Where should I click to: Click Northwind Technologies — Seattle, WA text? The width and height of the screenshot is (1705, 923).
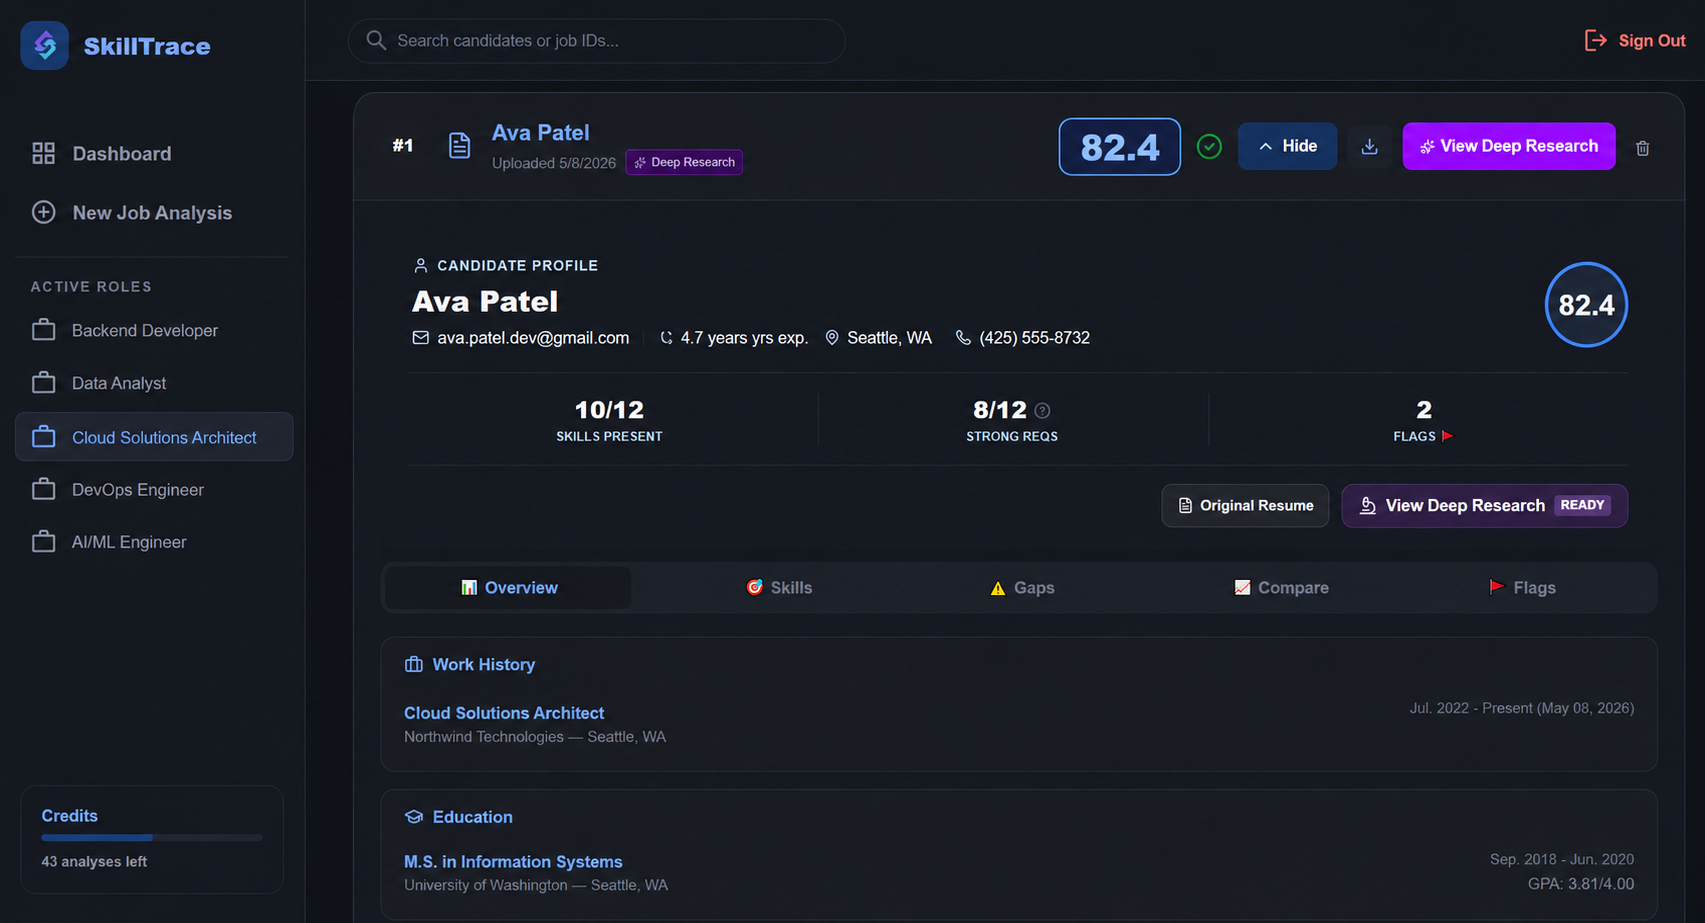(535, 737)
